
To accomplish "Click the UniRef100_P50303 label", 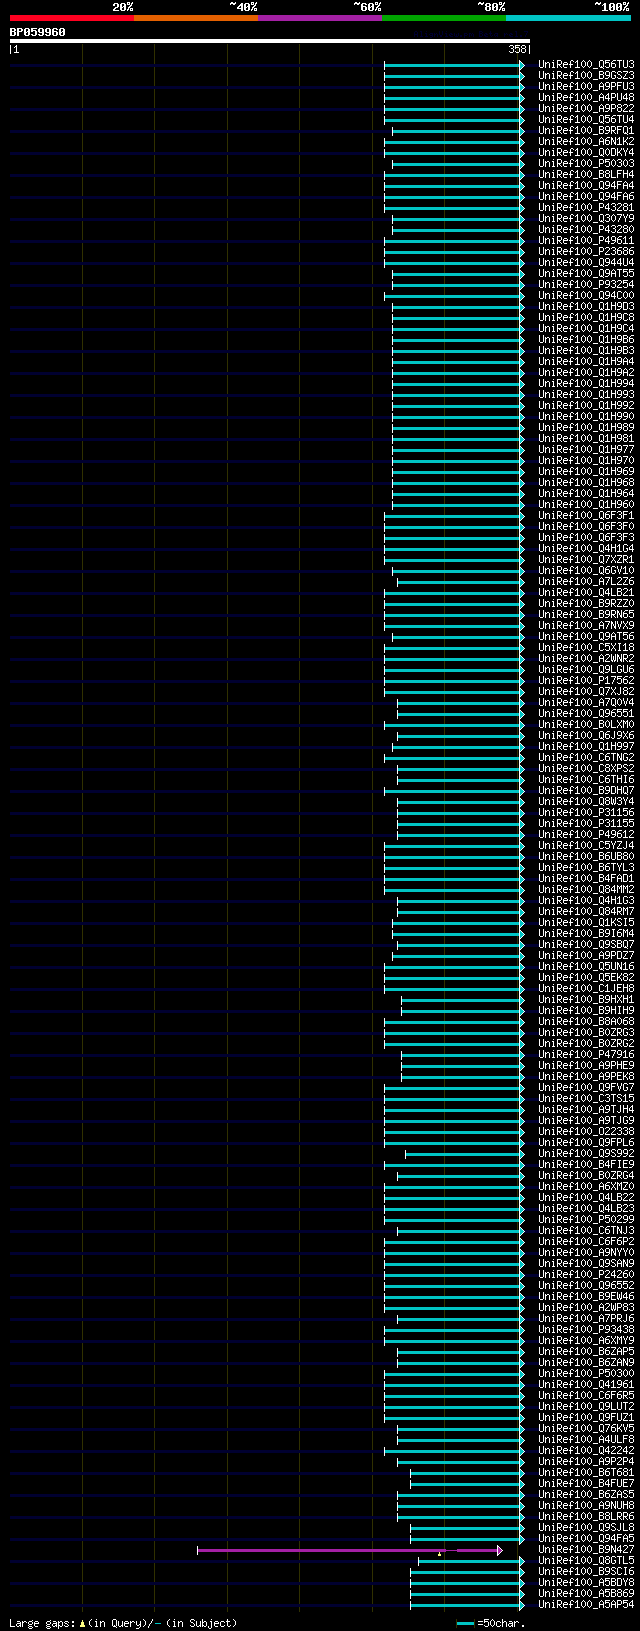I will coord(586,163).
